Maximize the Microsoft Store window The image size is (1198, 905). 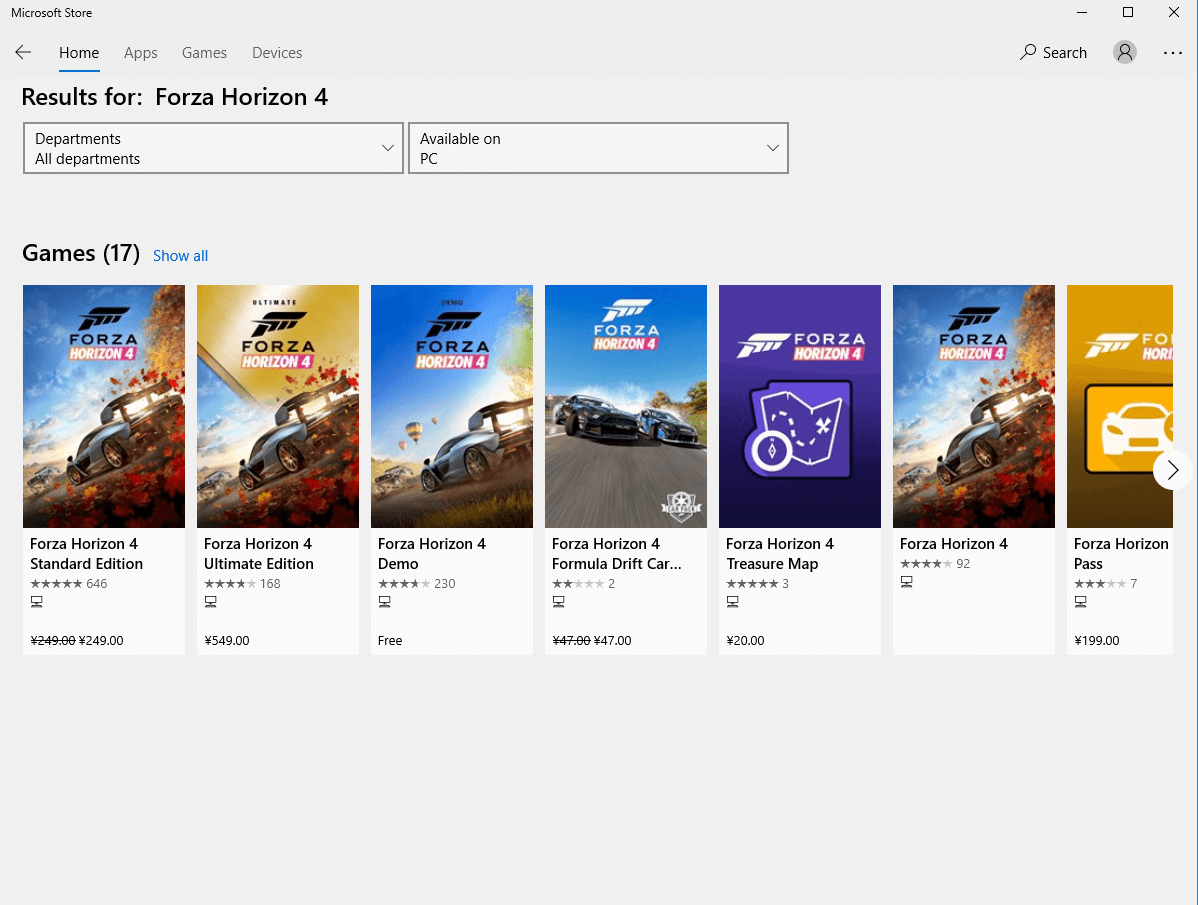pyautogui.click(x=1128, y=12)
